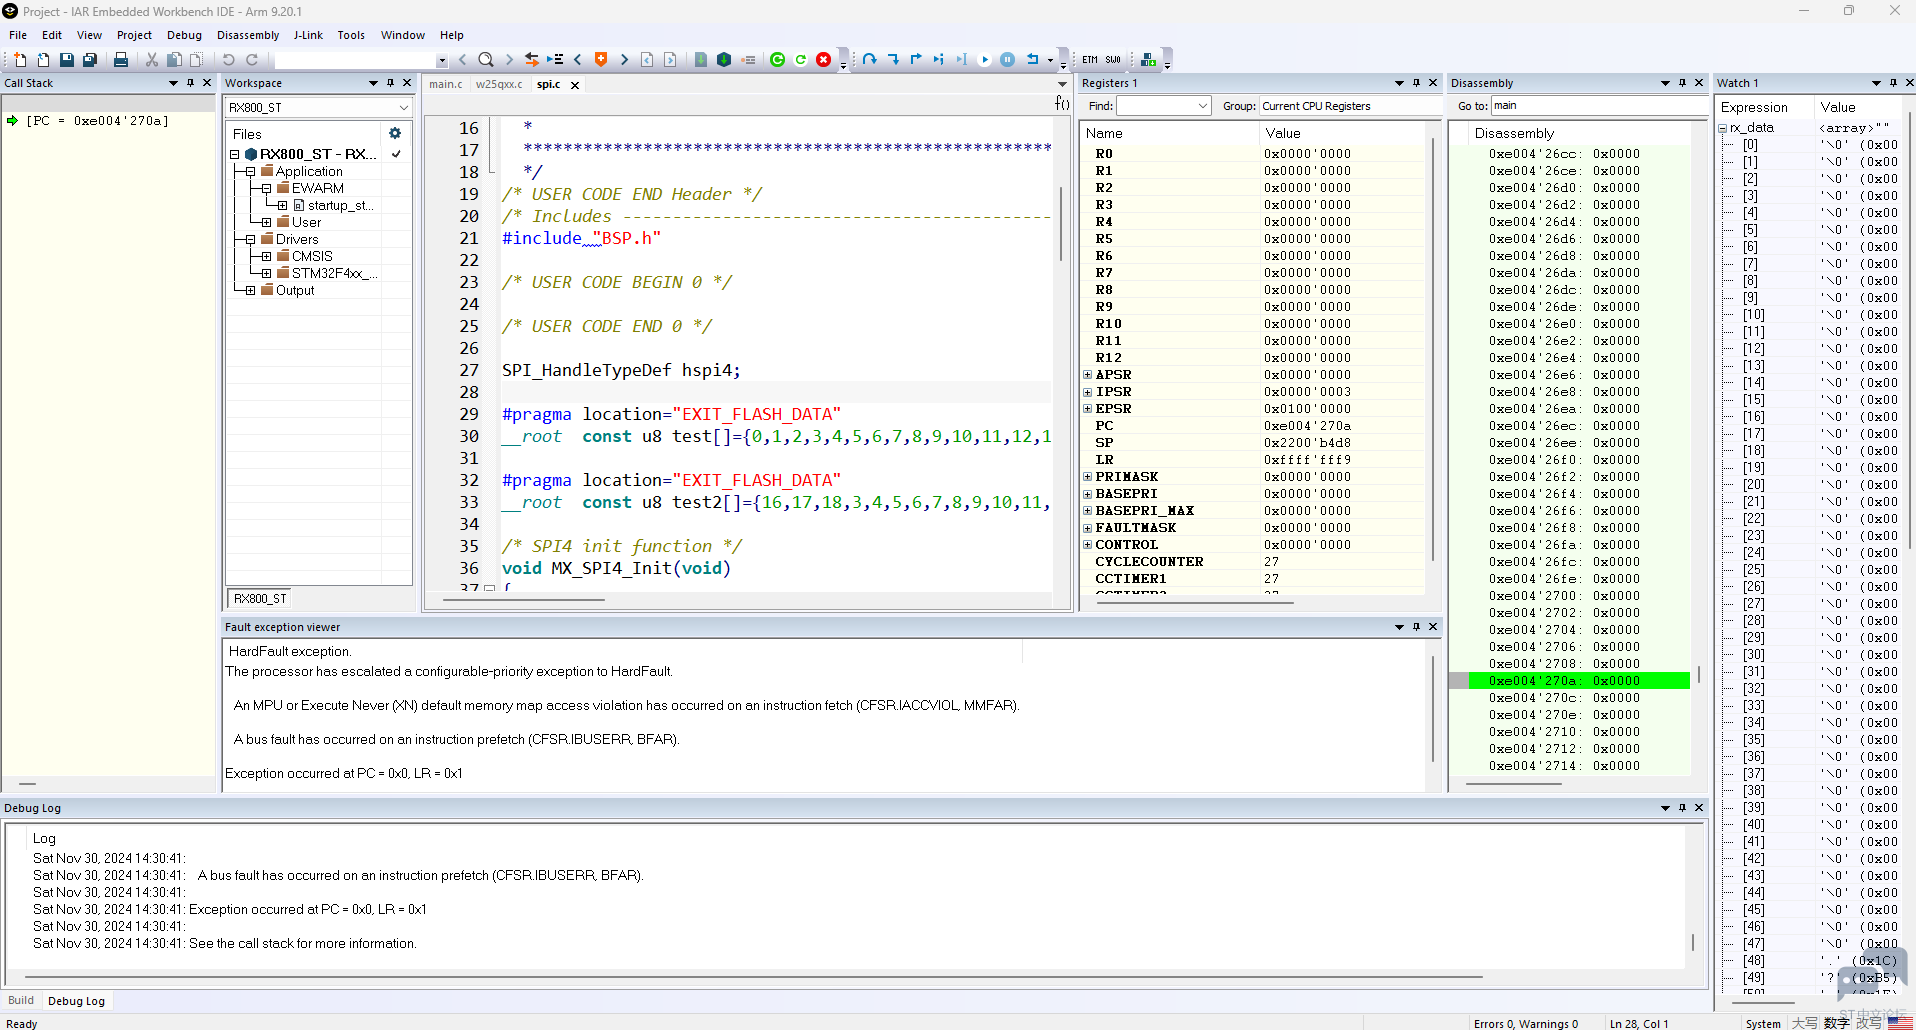This screenshot has width=1916, height=1030.
Task: Toggle ETM trace toolbar button
Action: coord(1090,60)
